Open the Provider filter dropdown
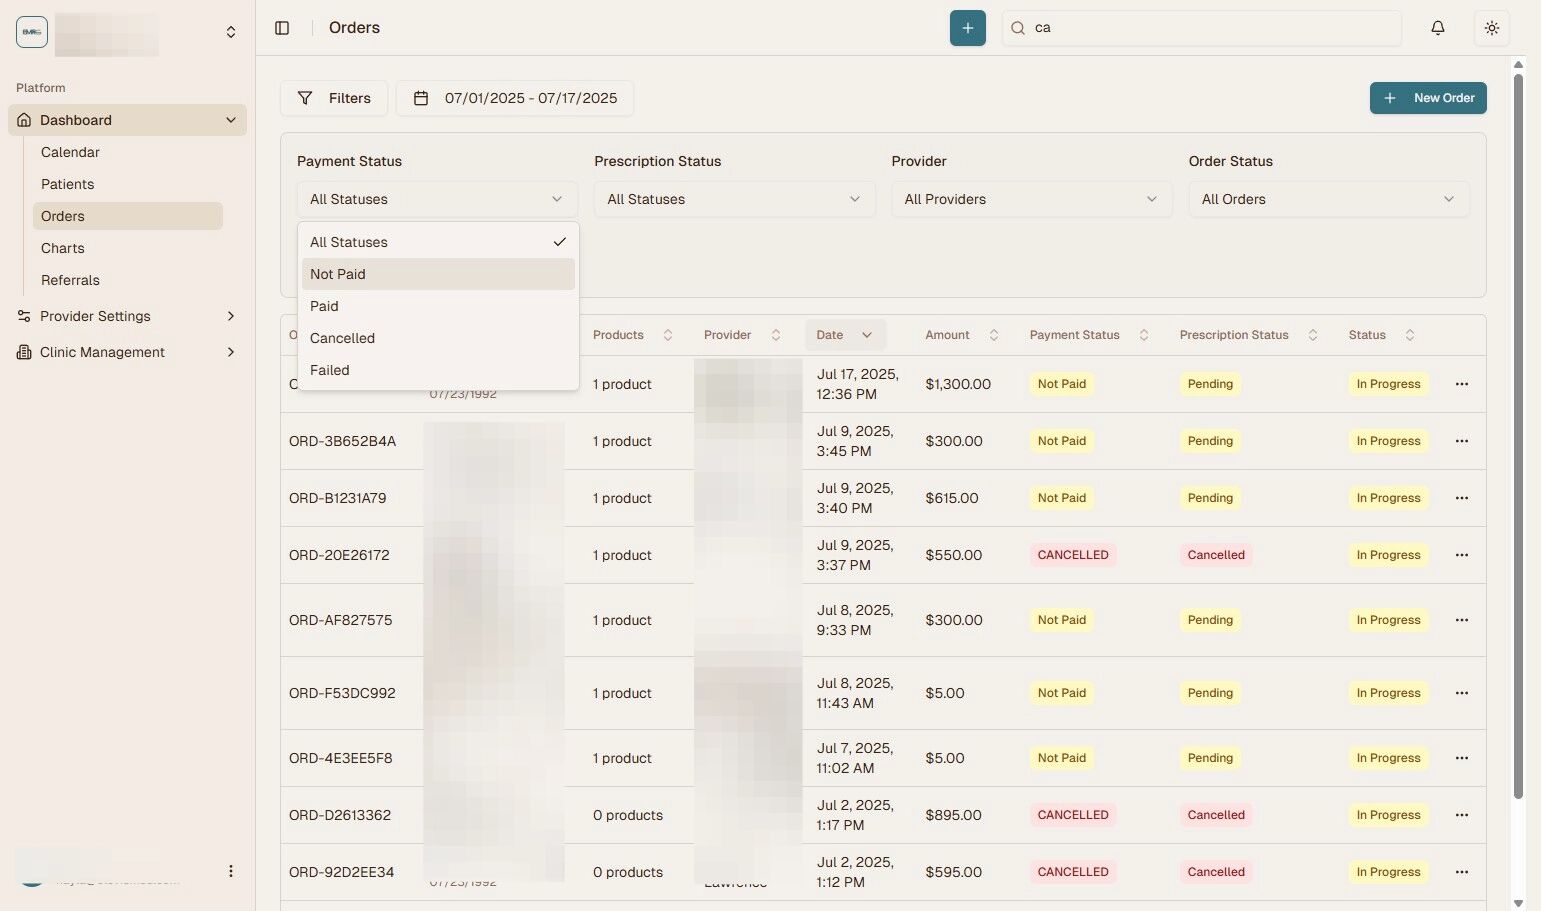1541x911 pixels. pos(1031,199)
